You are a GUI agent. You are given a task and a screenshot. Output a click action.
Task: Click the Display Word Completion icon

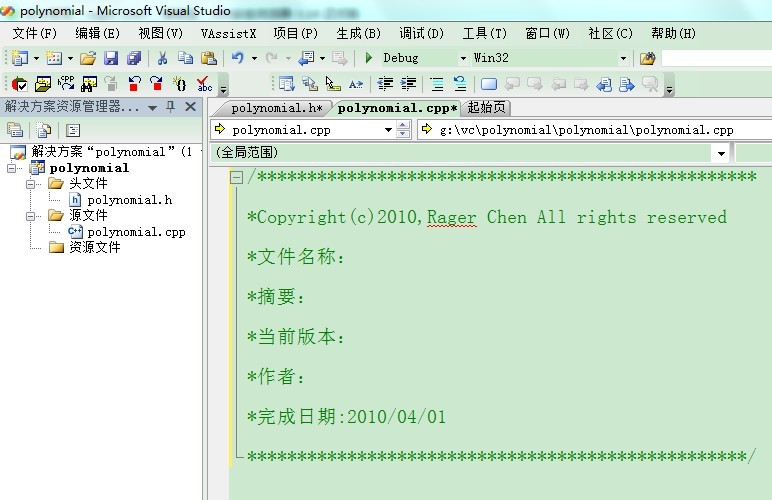355,84
